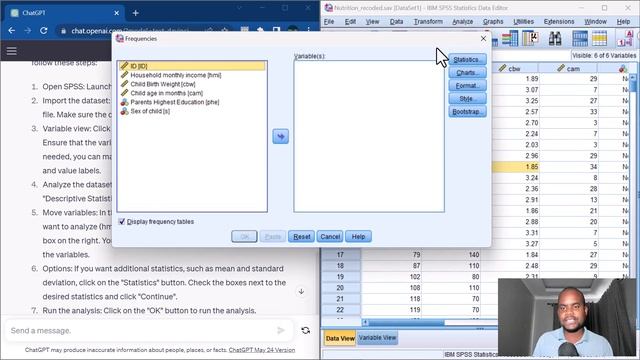Select Sex of child [s] variable
640x360 pixels.
(150, 111)
